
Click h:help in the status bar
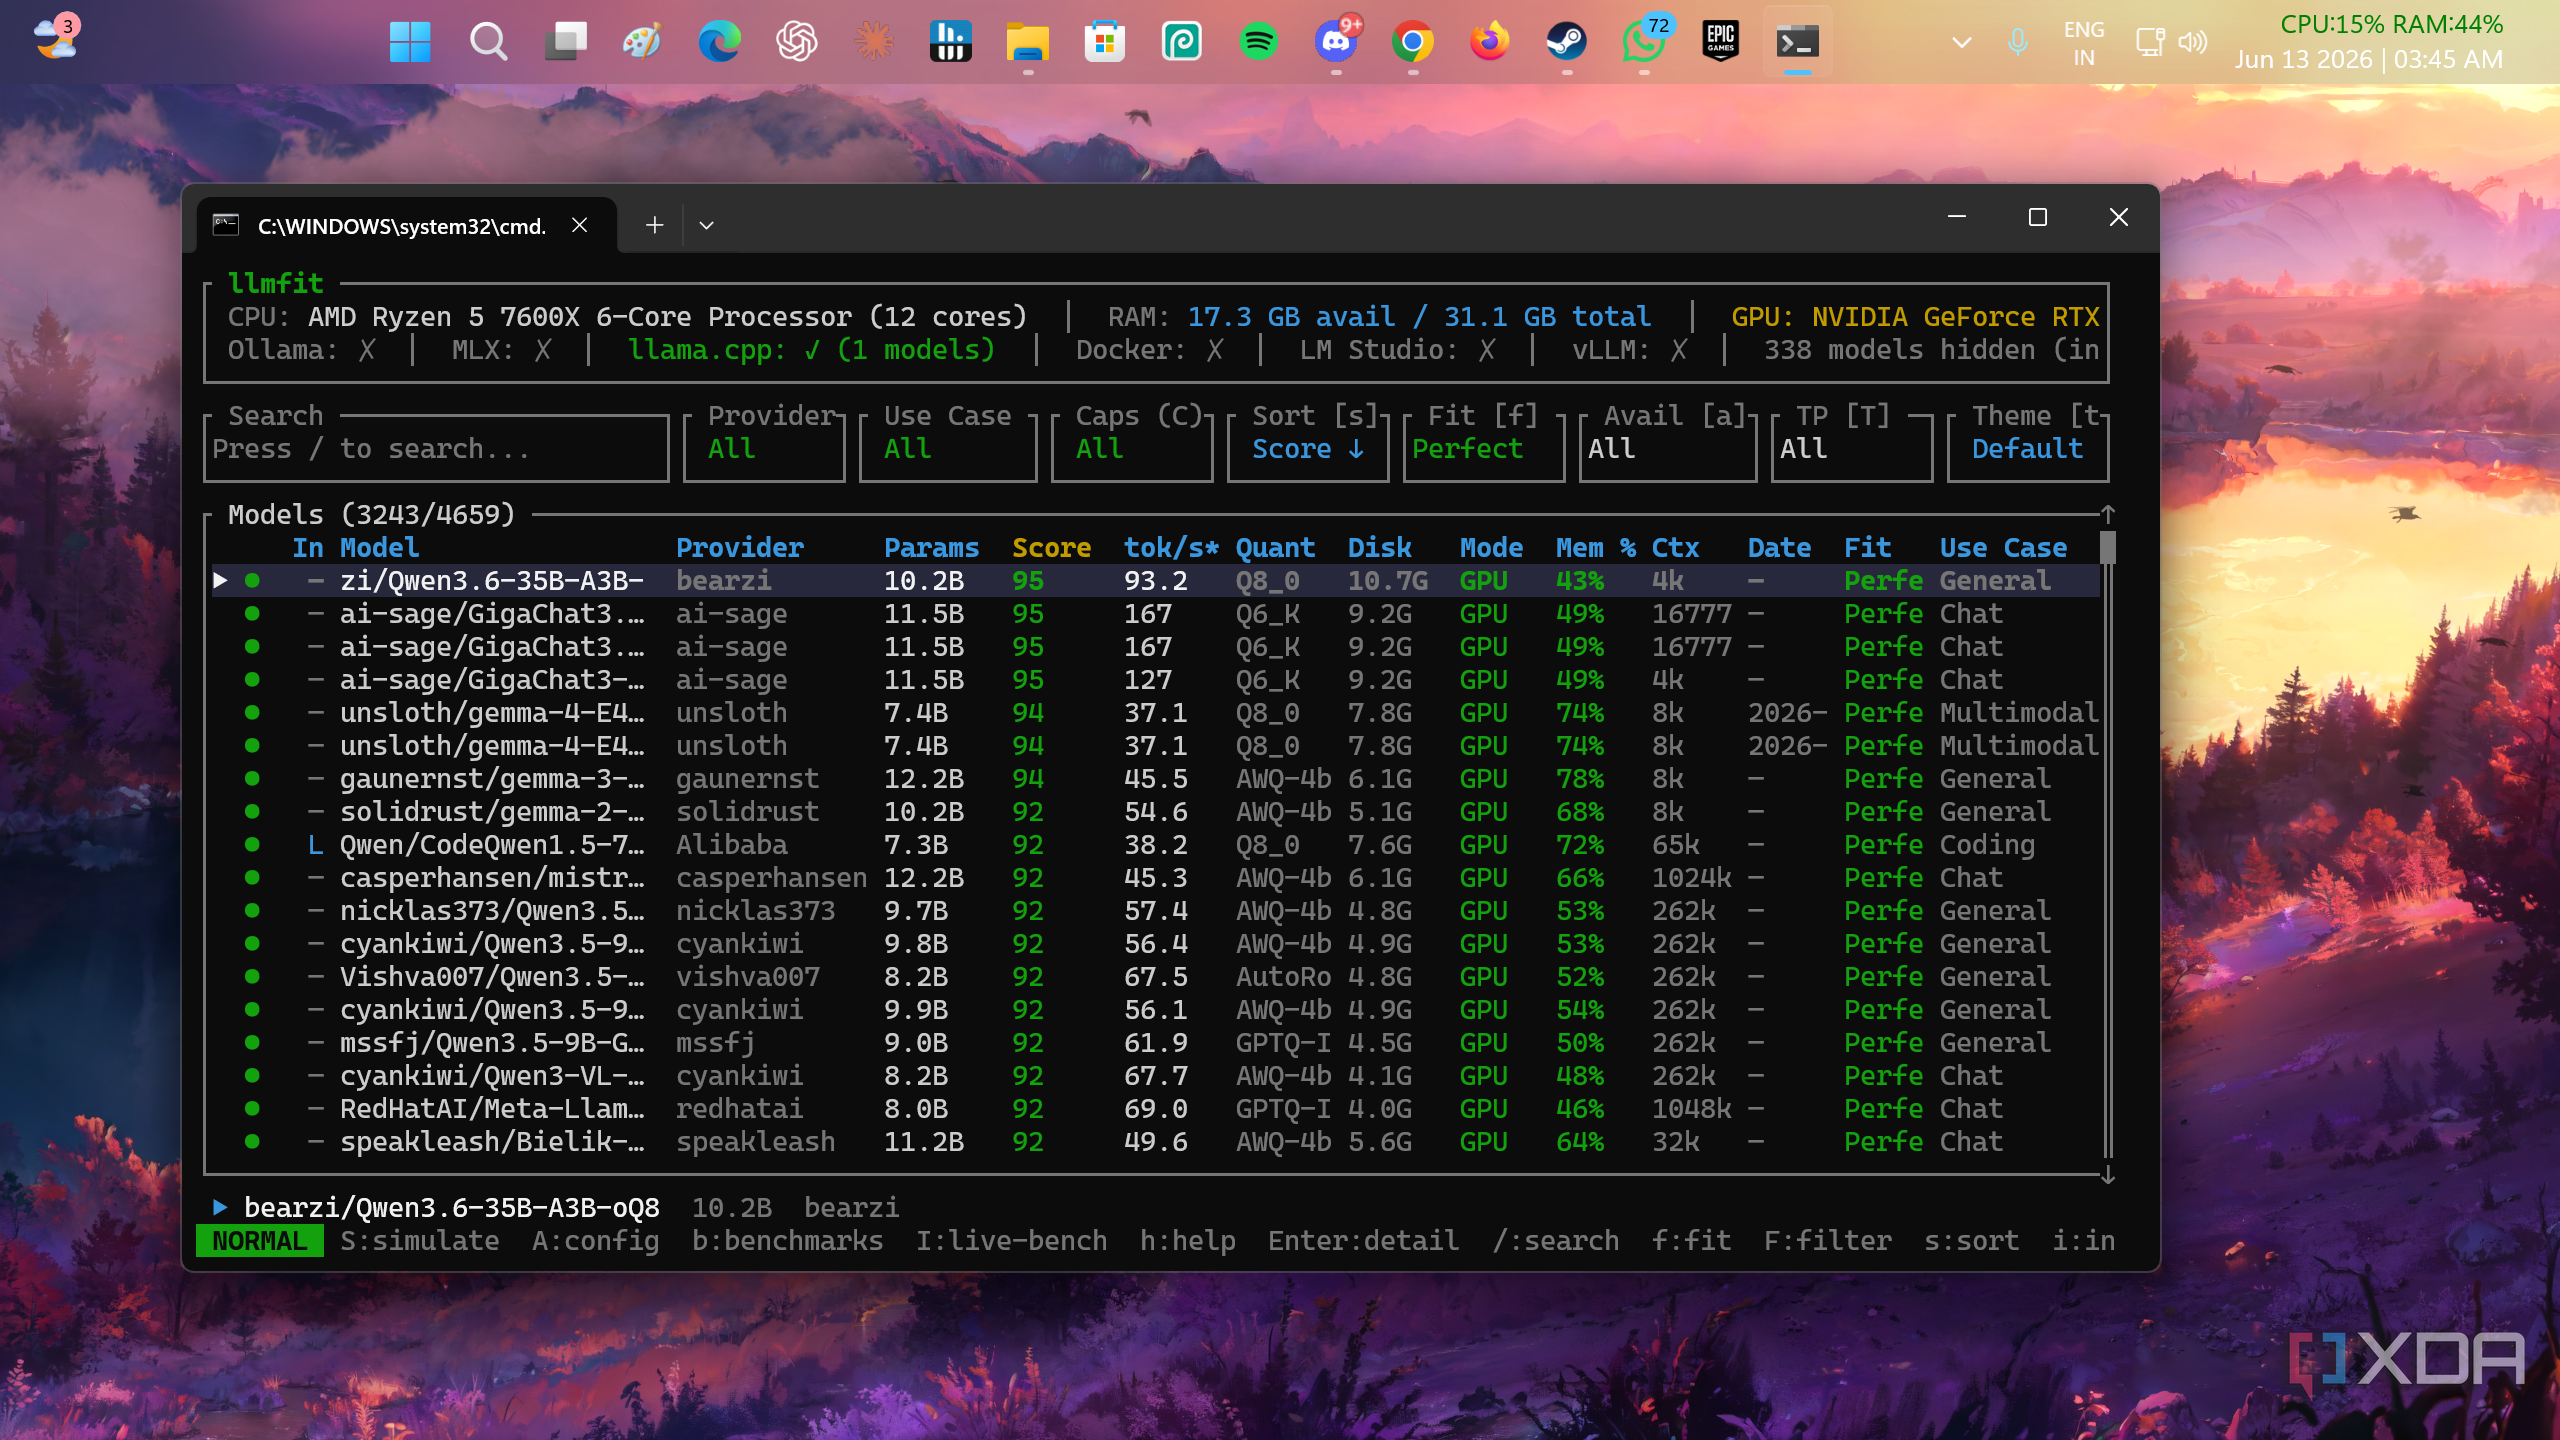(1188, 1241)
